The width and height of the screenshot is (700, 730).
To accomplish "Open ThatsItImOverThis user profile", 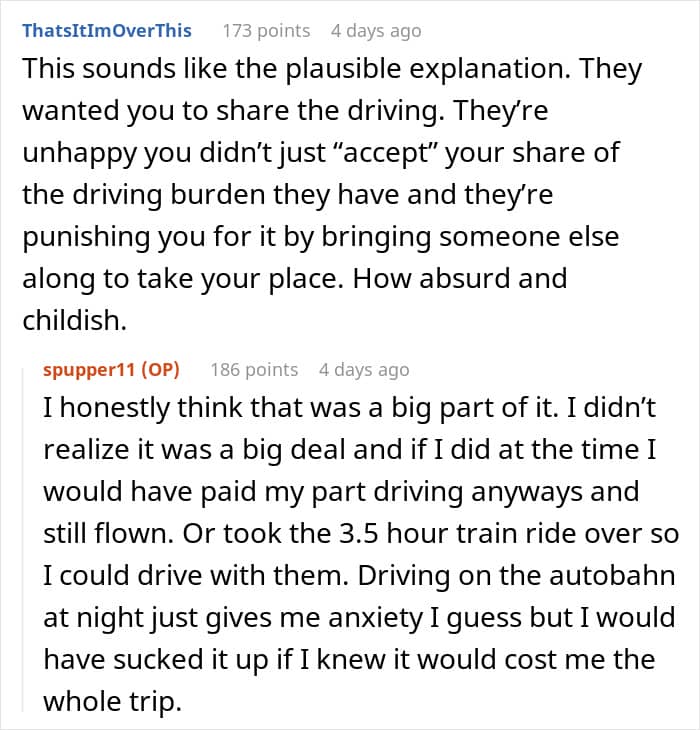I will point(106,31).
